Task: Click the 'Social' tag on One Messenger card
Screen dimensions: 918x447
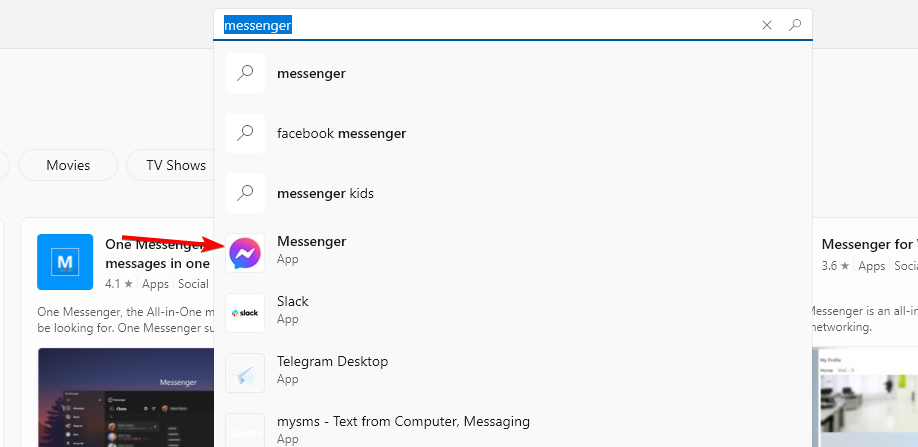Action: click(193, 284)
